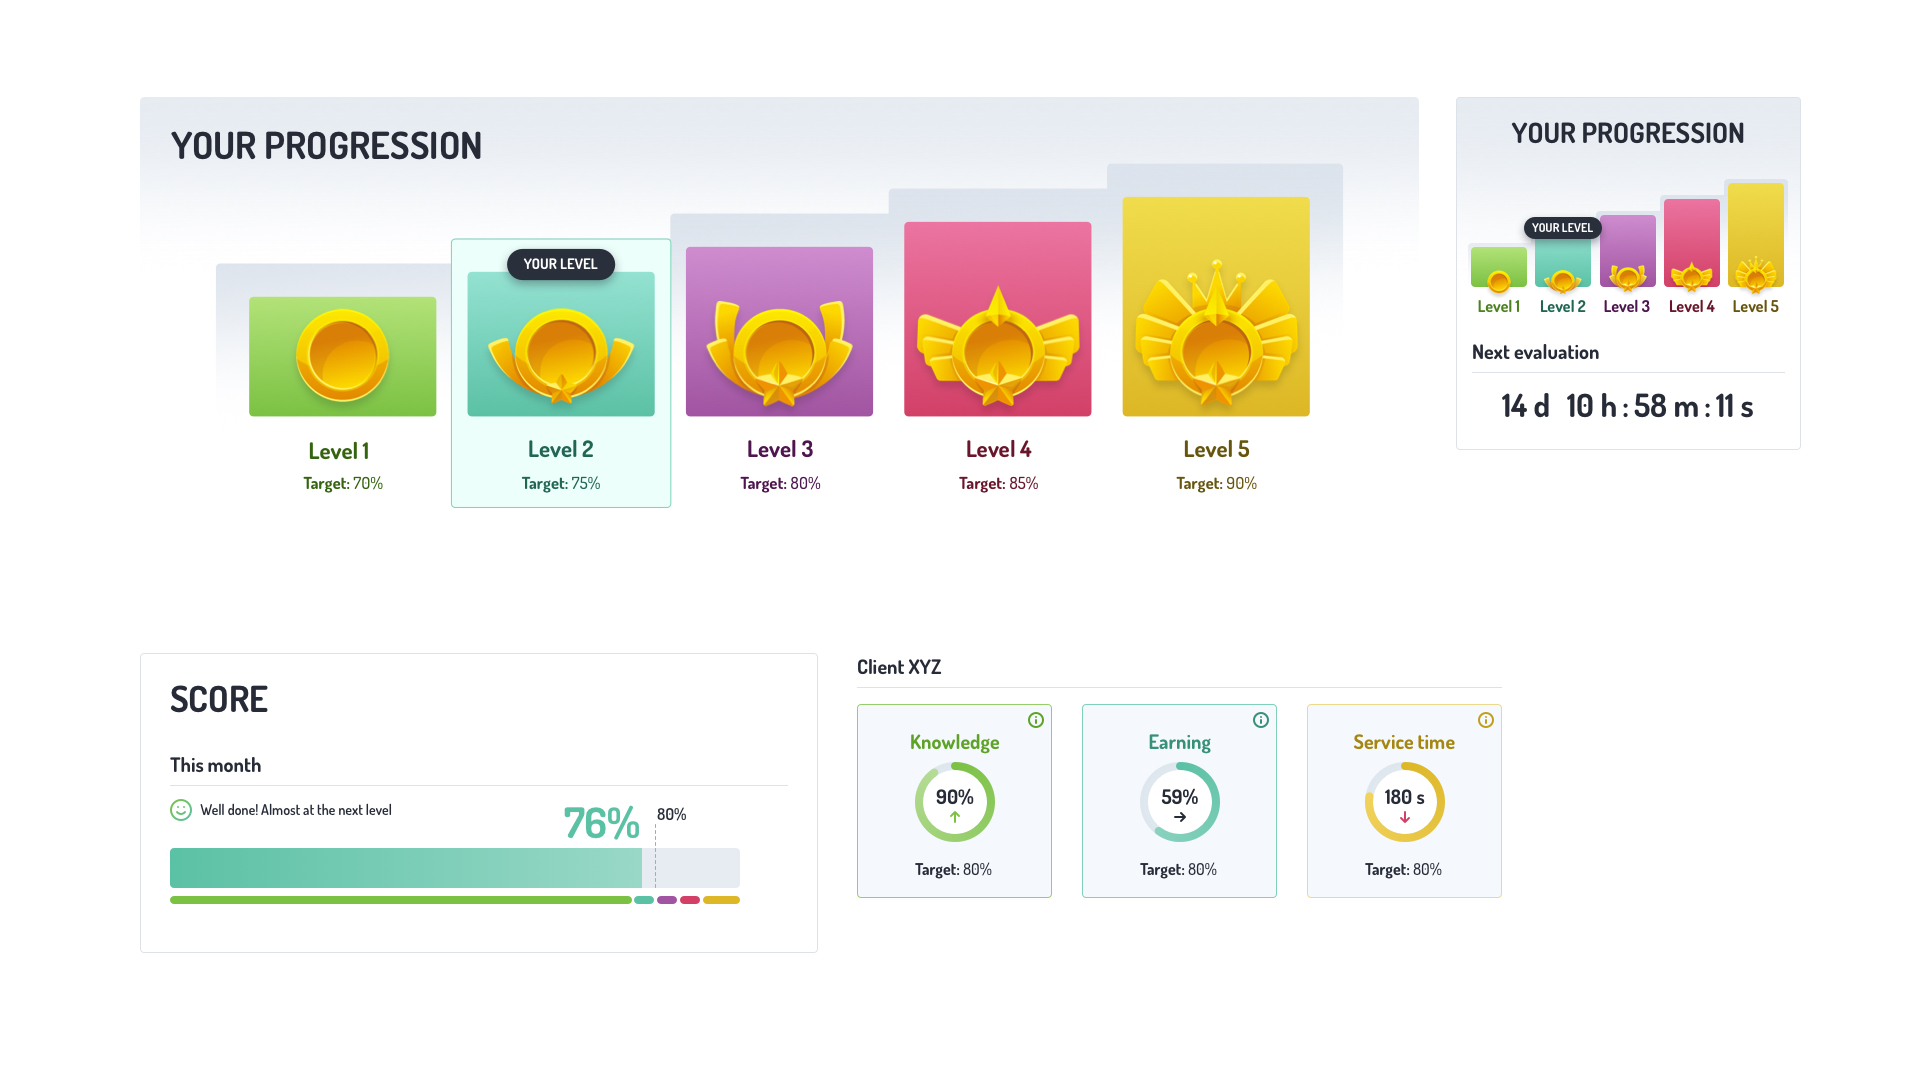Open the Earning card info icon
The image size is (1920, 1080).
[x=1261, y=718]
